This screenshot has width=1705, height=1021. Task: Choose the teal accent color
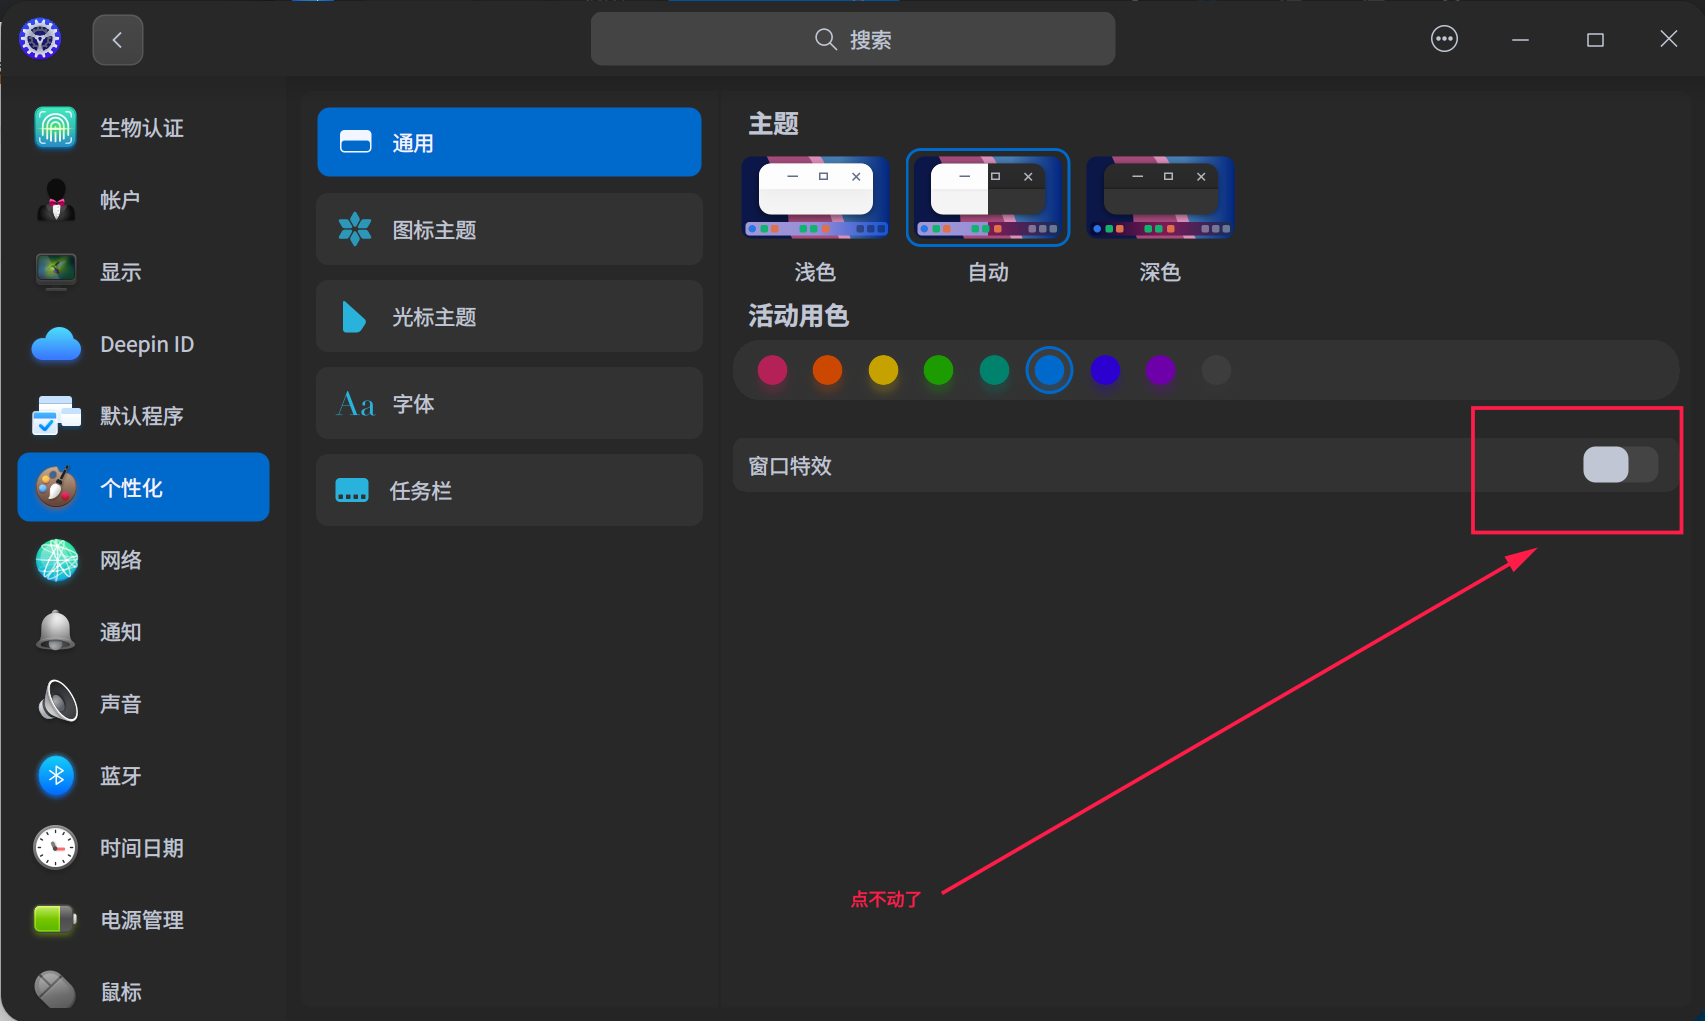pyautogui.click(x=994, y=370)
